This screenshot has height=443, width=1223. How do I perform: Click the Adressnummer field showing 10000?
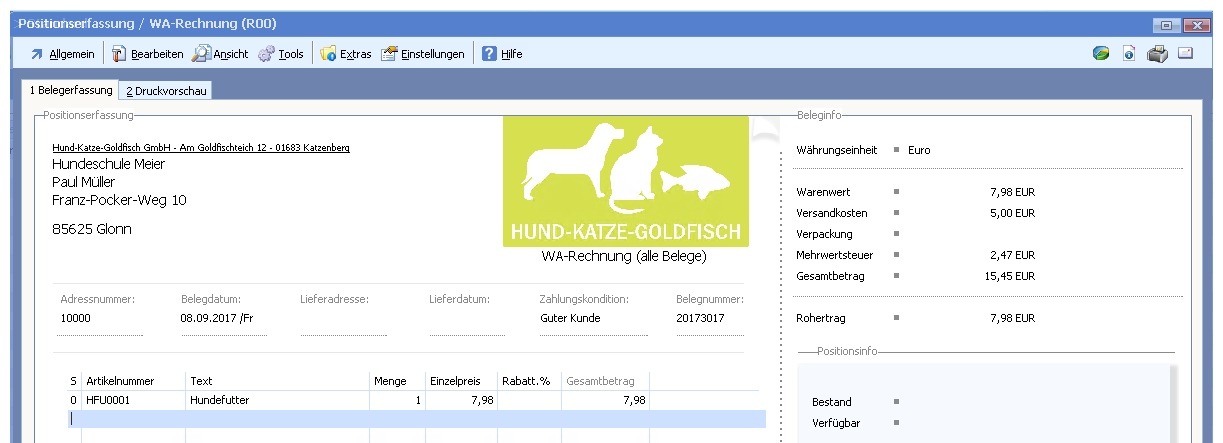(100, 319)
